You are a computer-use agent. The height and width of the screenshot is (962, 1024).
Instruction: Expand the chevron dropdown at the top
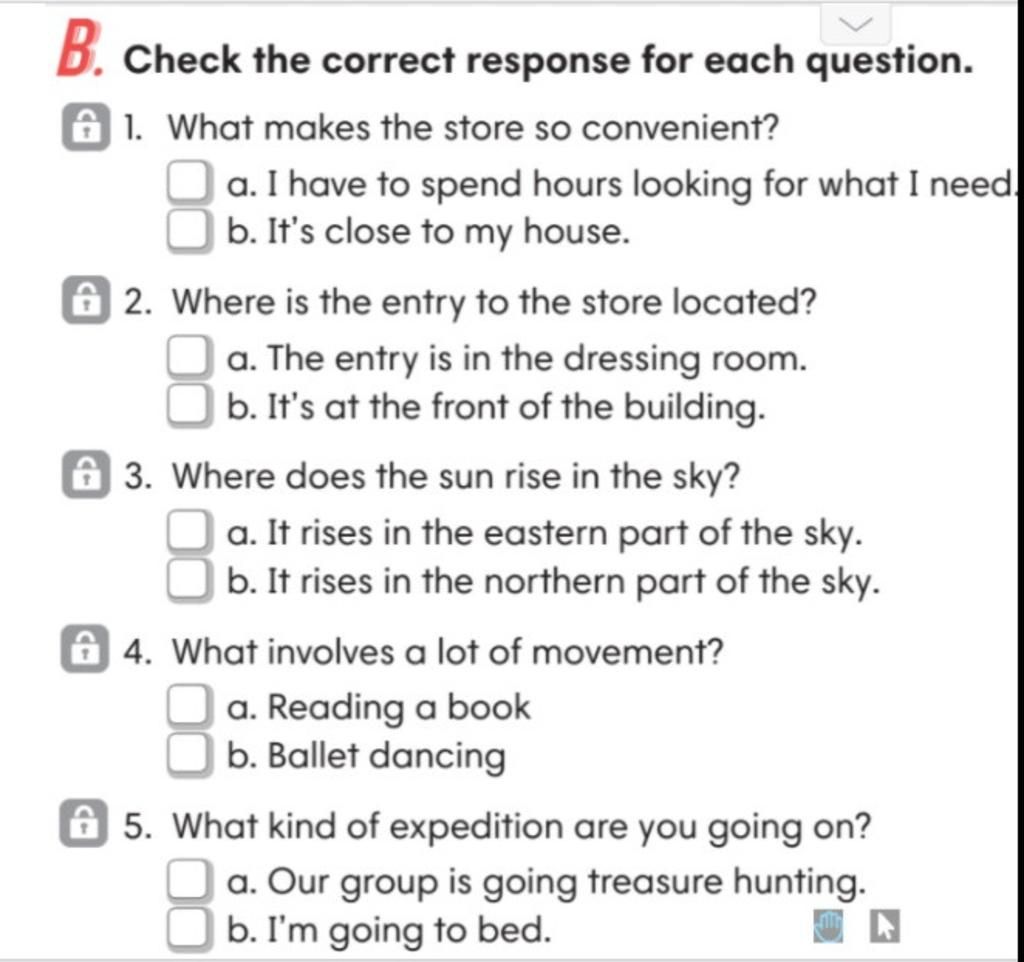(x=857, y=24)
